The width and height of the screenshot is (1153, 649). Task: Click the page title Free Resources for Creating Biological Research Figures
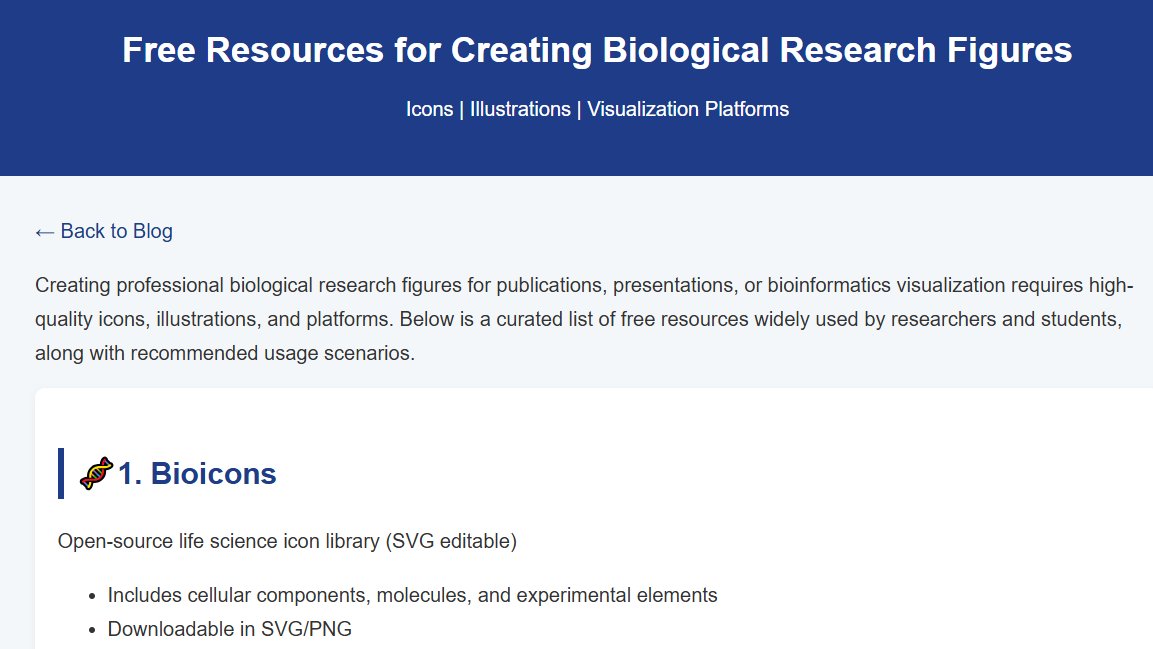[x=596, y=50]
